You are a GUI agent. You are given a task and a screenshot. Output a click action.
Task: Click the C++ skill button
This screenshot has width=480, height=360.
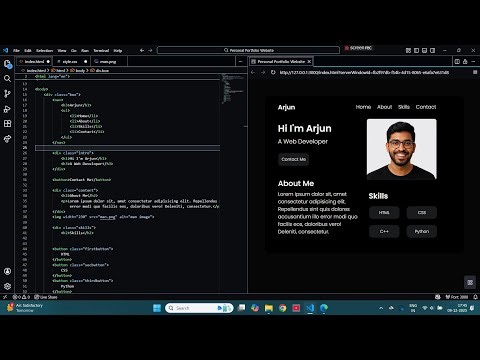pyautogui.click(x=384, y=231)
